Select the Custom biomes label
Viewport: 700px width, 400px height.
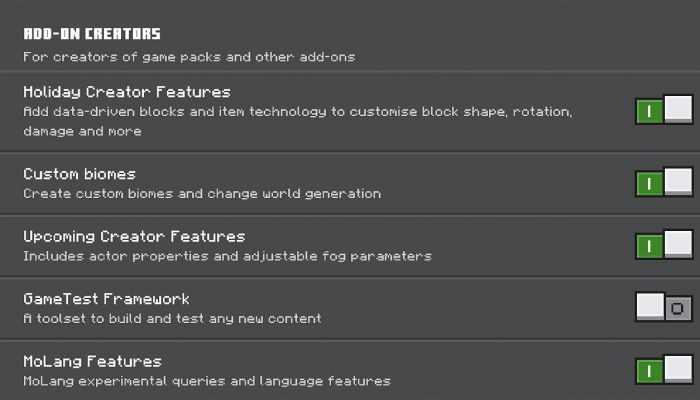point(79,174)
